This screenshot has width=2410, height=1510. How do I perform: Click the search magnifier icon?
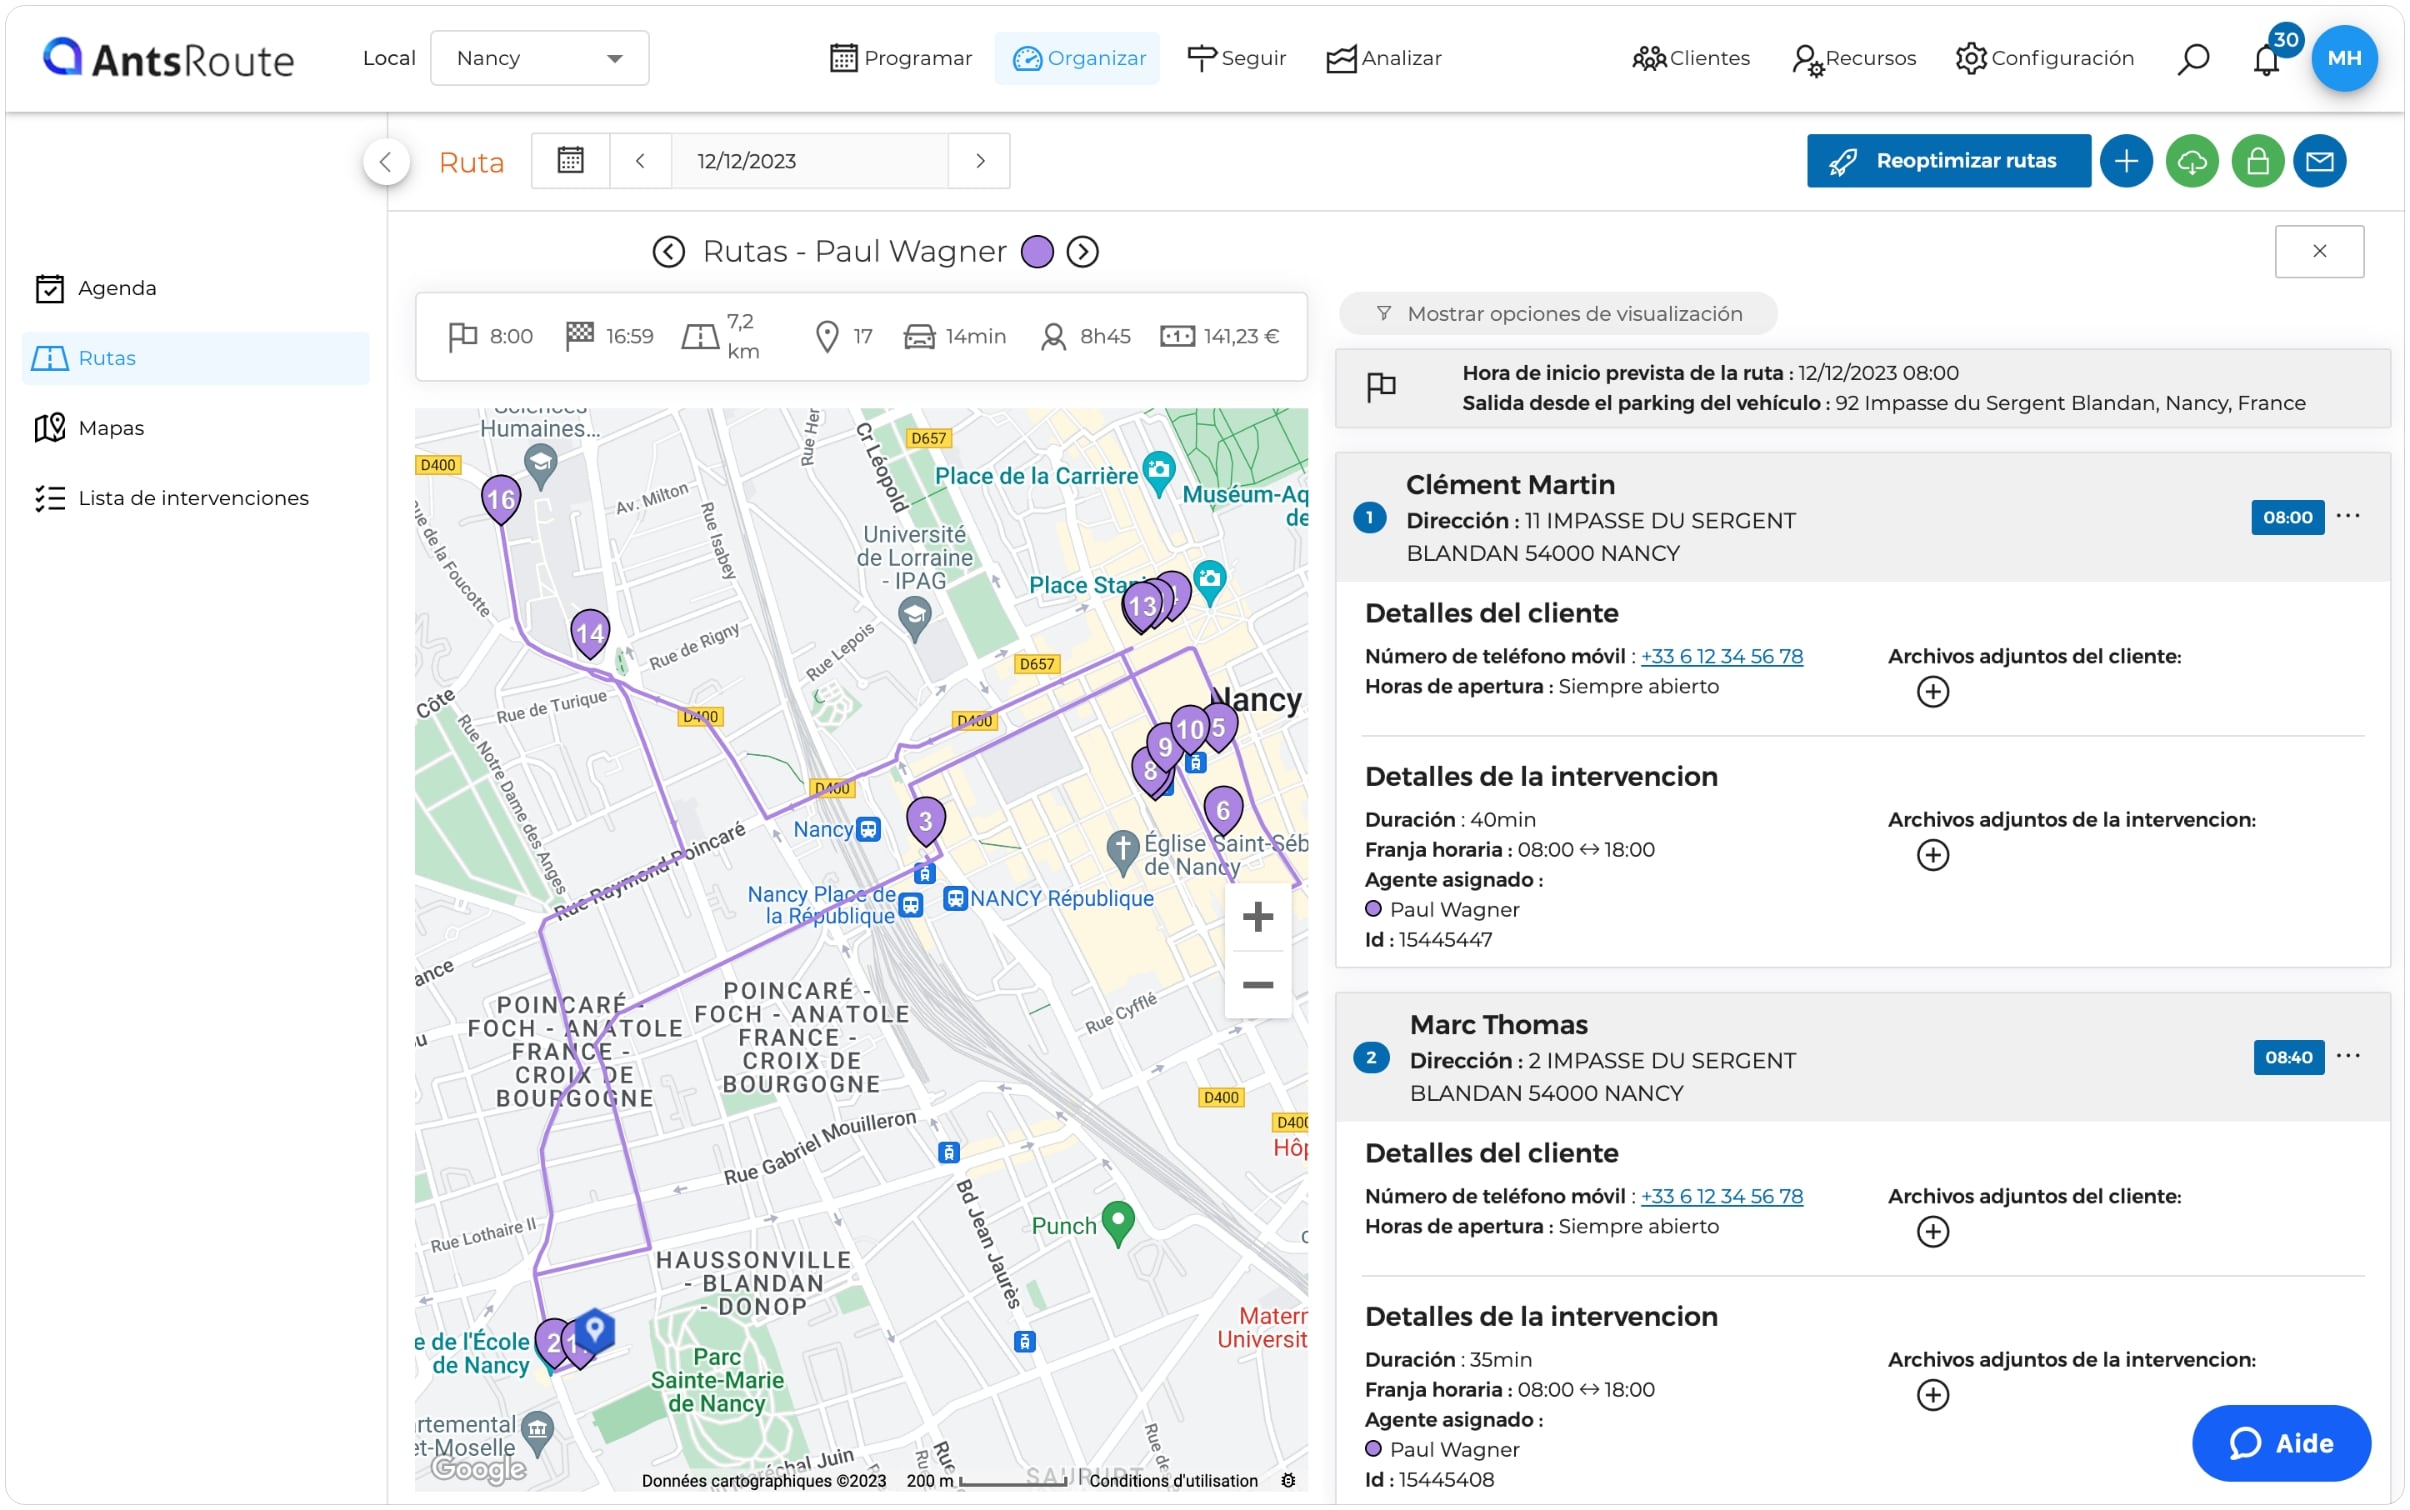click(2192, 59)
